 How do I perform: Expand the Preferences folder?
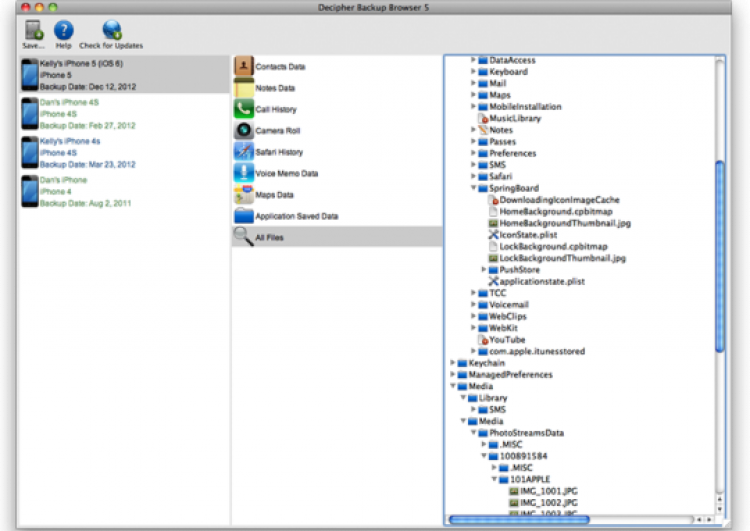pyautogui.click(x=473, y=153)
